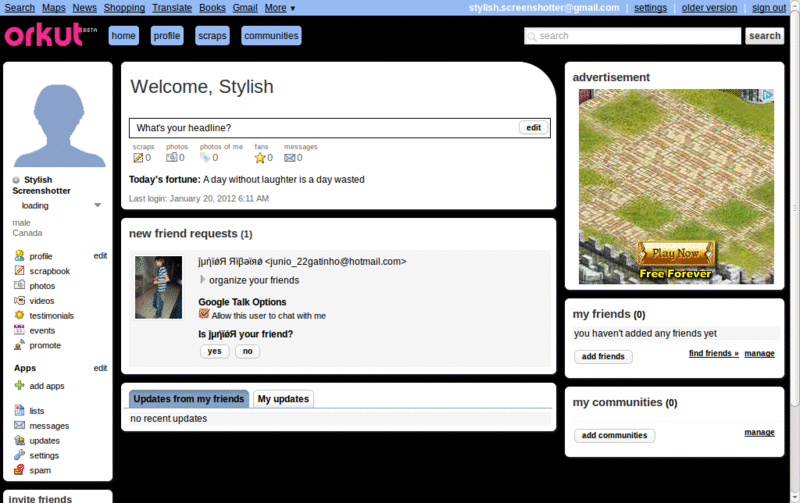The height and width of the screenshot is (503, 800).
Task: Click the events calendar icon
Action: click(19, 330)
